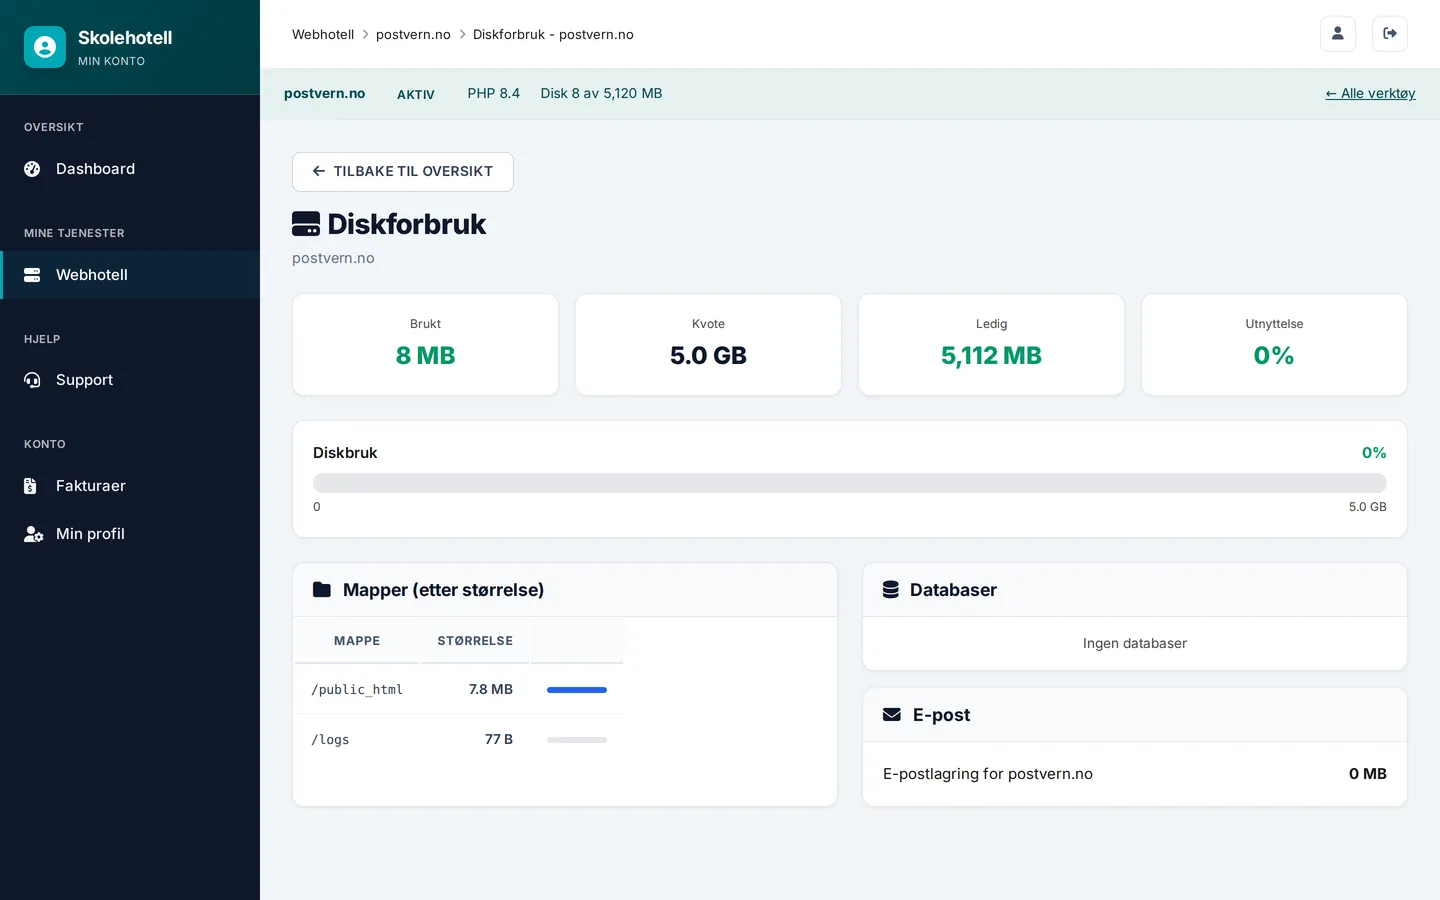Click the 77 B size value
The width and height of the screenshot is (1440, 900).
499,740
